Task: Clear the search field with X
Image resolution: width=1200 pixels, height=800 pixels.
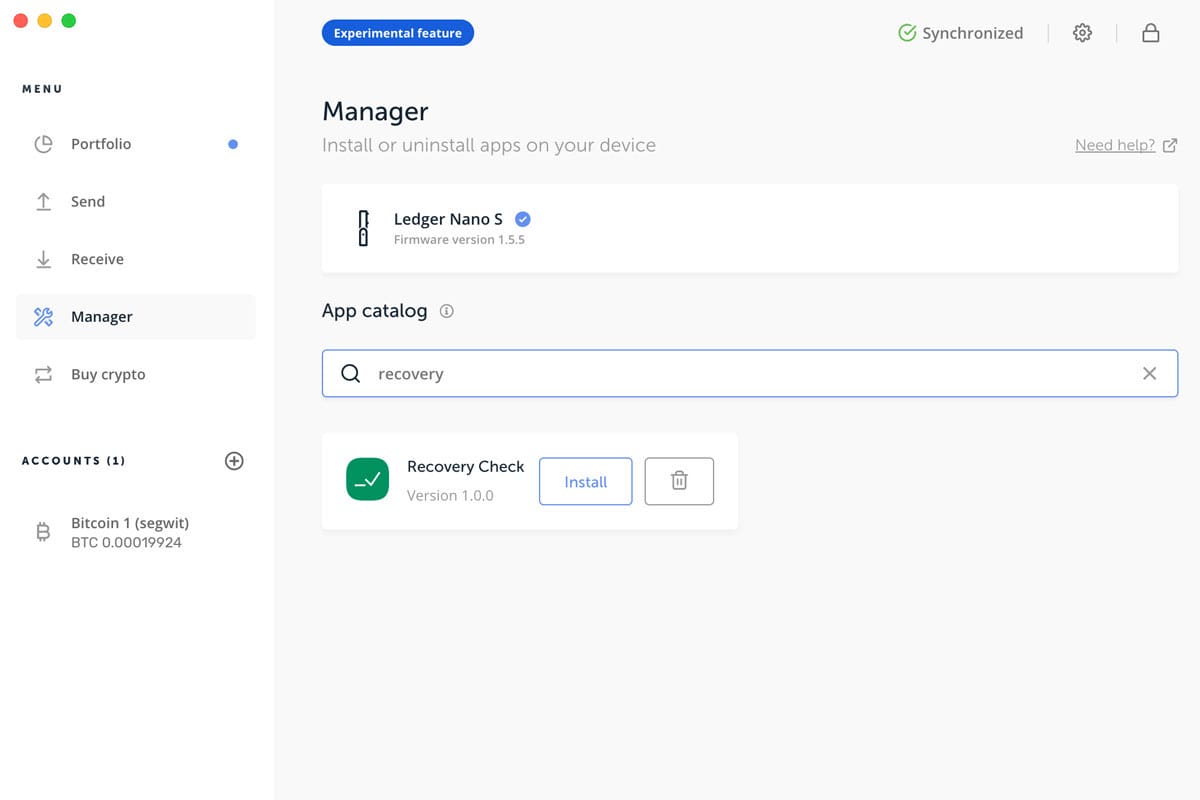Action: click(x=1150, y=373)
